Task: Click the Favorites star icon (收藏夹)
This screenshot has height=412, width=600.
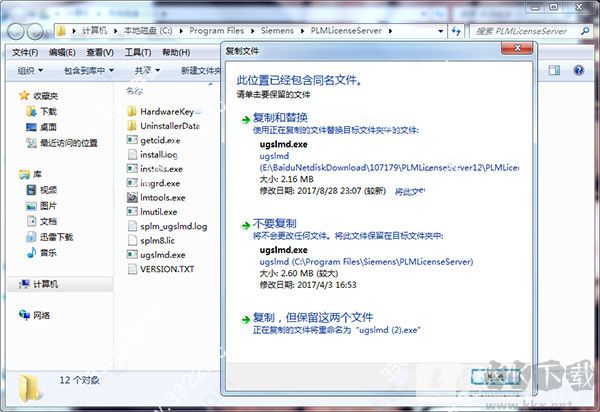Action: click(x=24, y=95)
